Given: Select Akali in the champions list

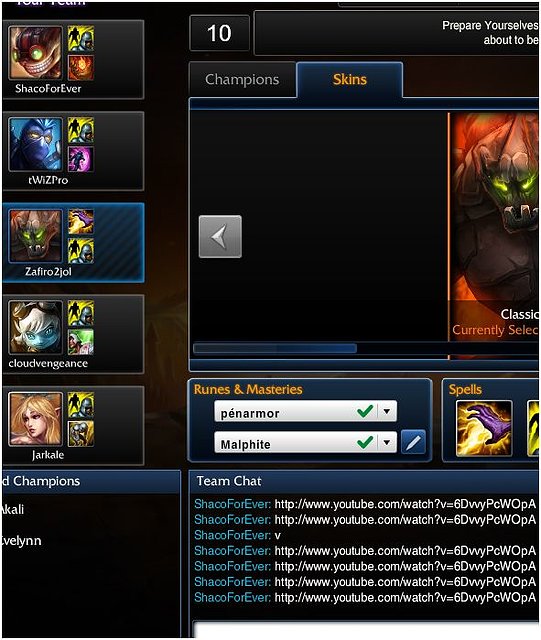Looking at the screenshot, I should tap(12, 509).
